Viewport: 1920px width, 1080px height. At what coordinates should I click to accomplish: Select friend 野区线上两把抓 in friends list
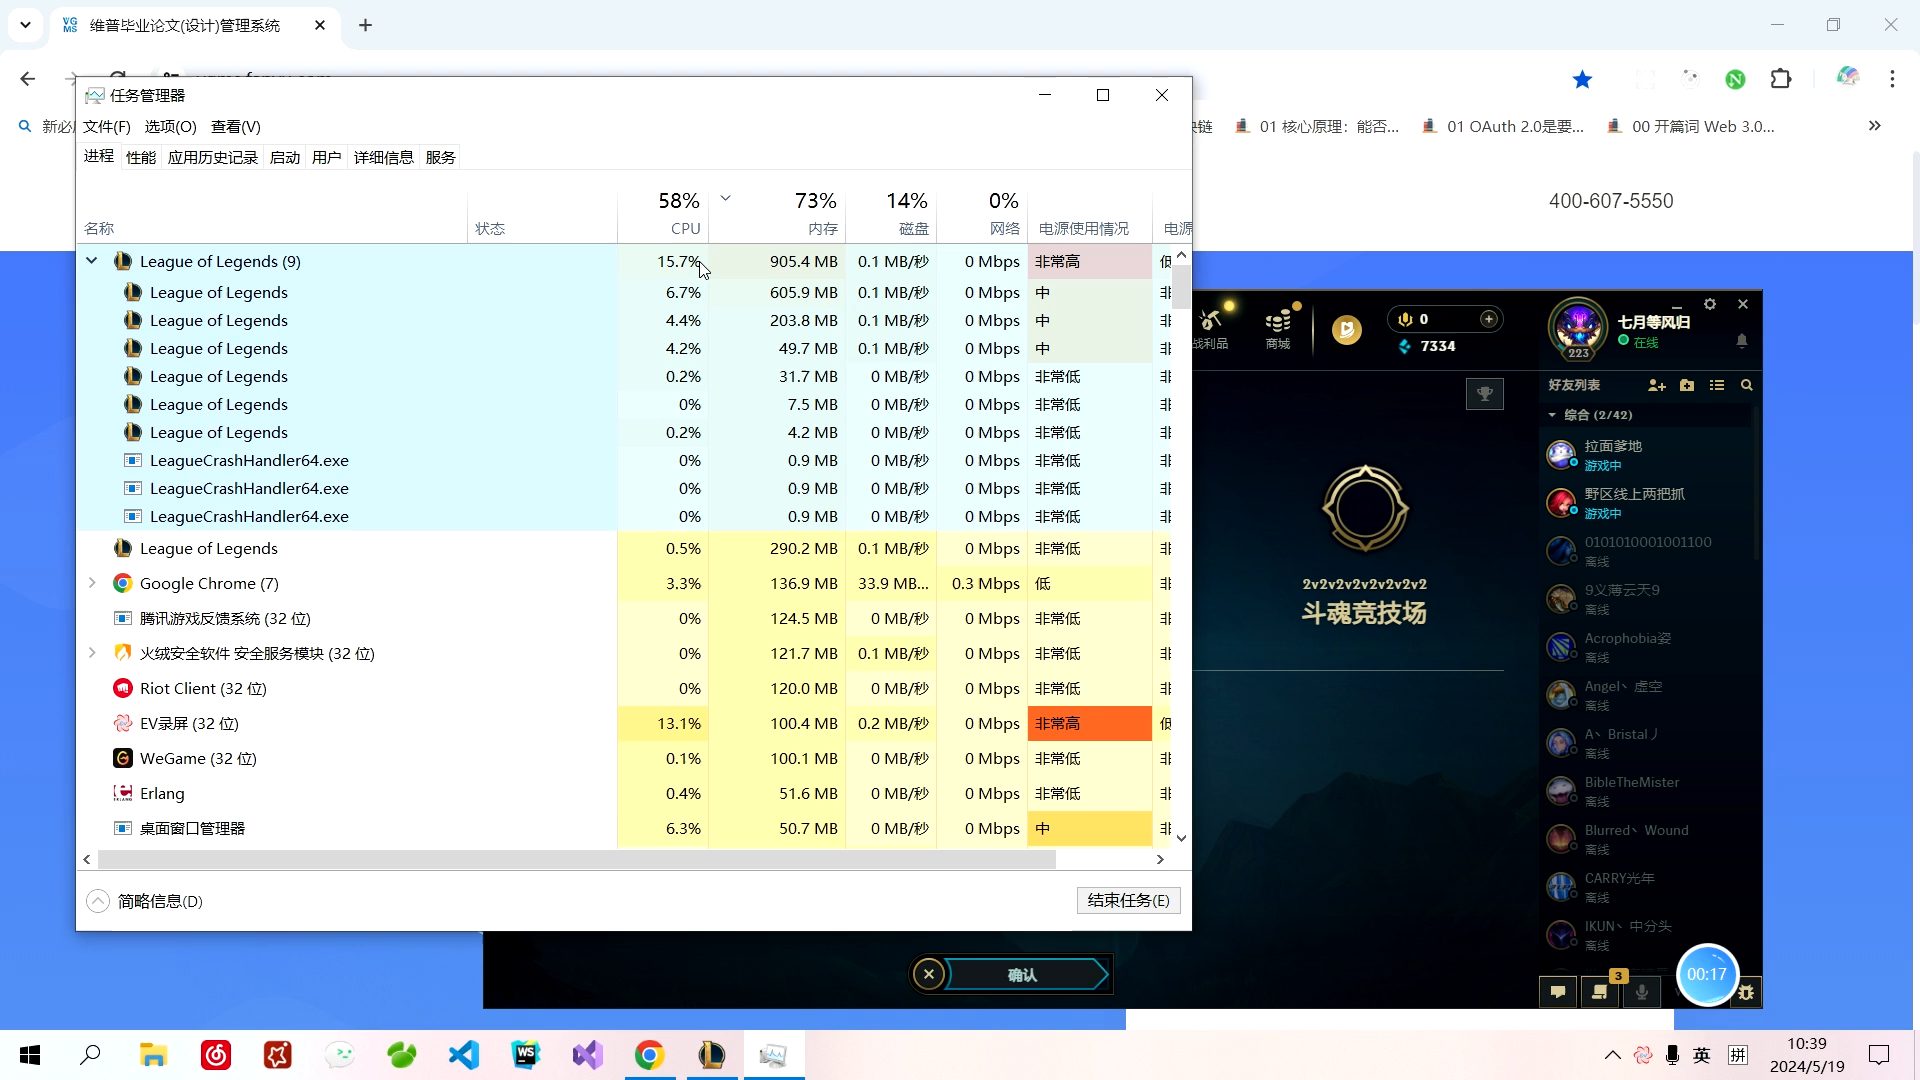pyautogui.click(x=1647, y=503)
